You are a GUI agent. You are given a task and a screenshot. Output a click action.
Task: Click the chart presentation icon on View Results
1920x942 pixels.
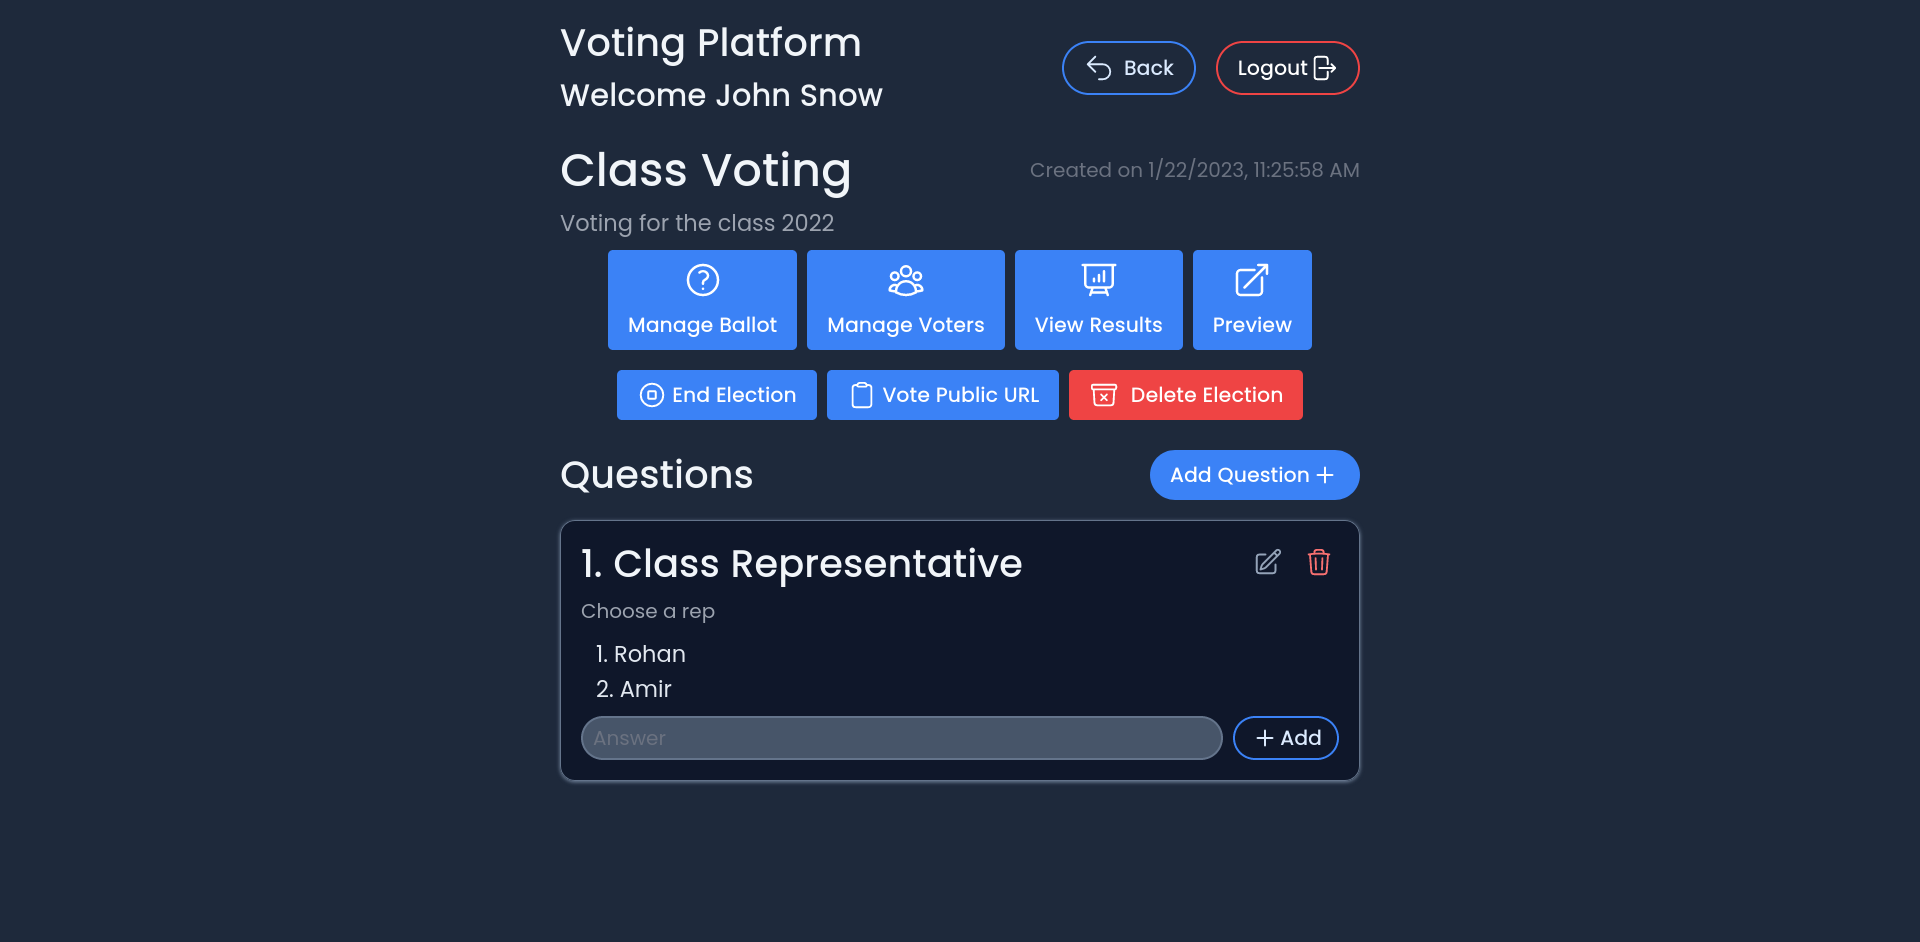point(1099,280)
